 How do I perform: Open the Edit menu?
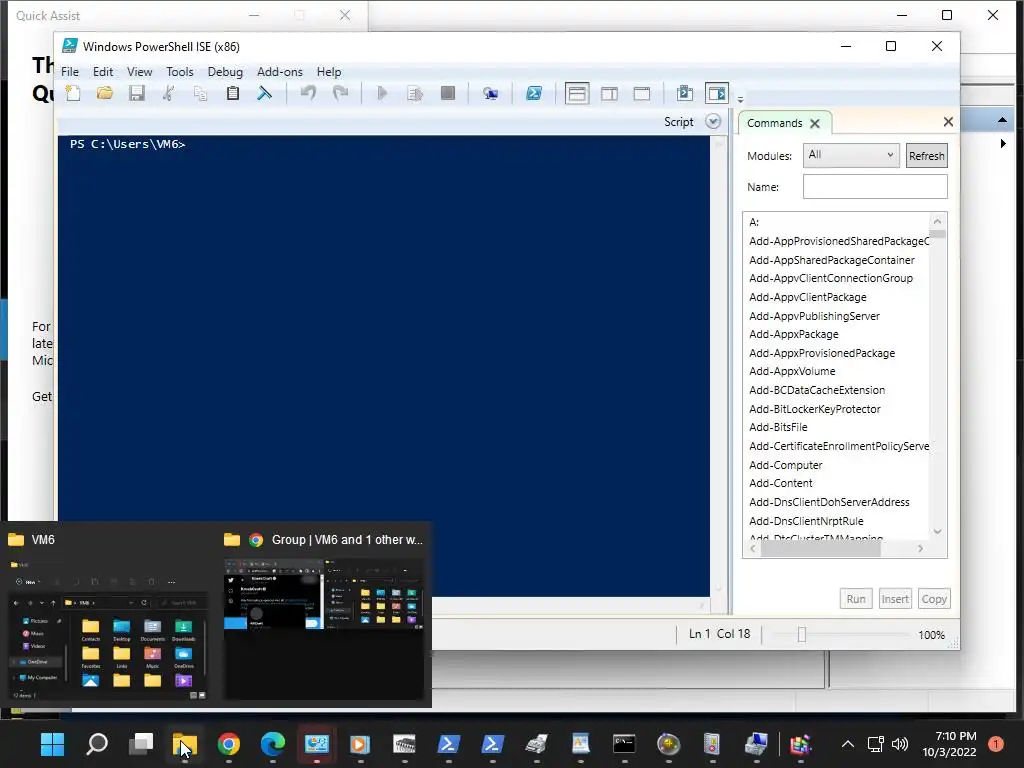point(103,72)
